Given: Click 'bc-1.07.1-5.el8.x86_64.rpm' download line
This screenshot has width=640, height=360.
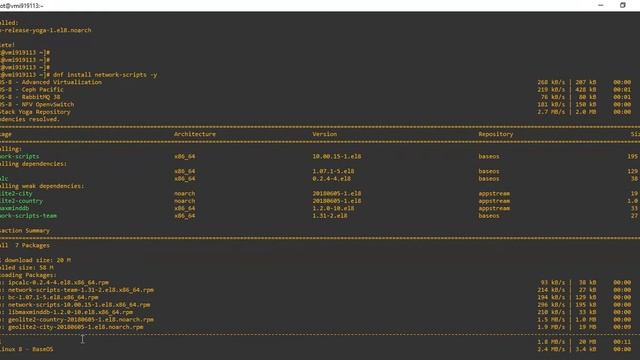Looking at the screenshot, I should pos(53,297).
